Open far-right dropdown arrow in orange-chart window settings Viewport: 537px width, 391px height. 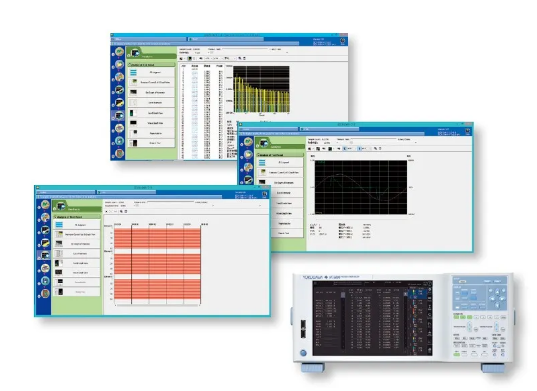pyautogui.click(x=260, y=205)
